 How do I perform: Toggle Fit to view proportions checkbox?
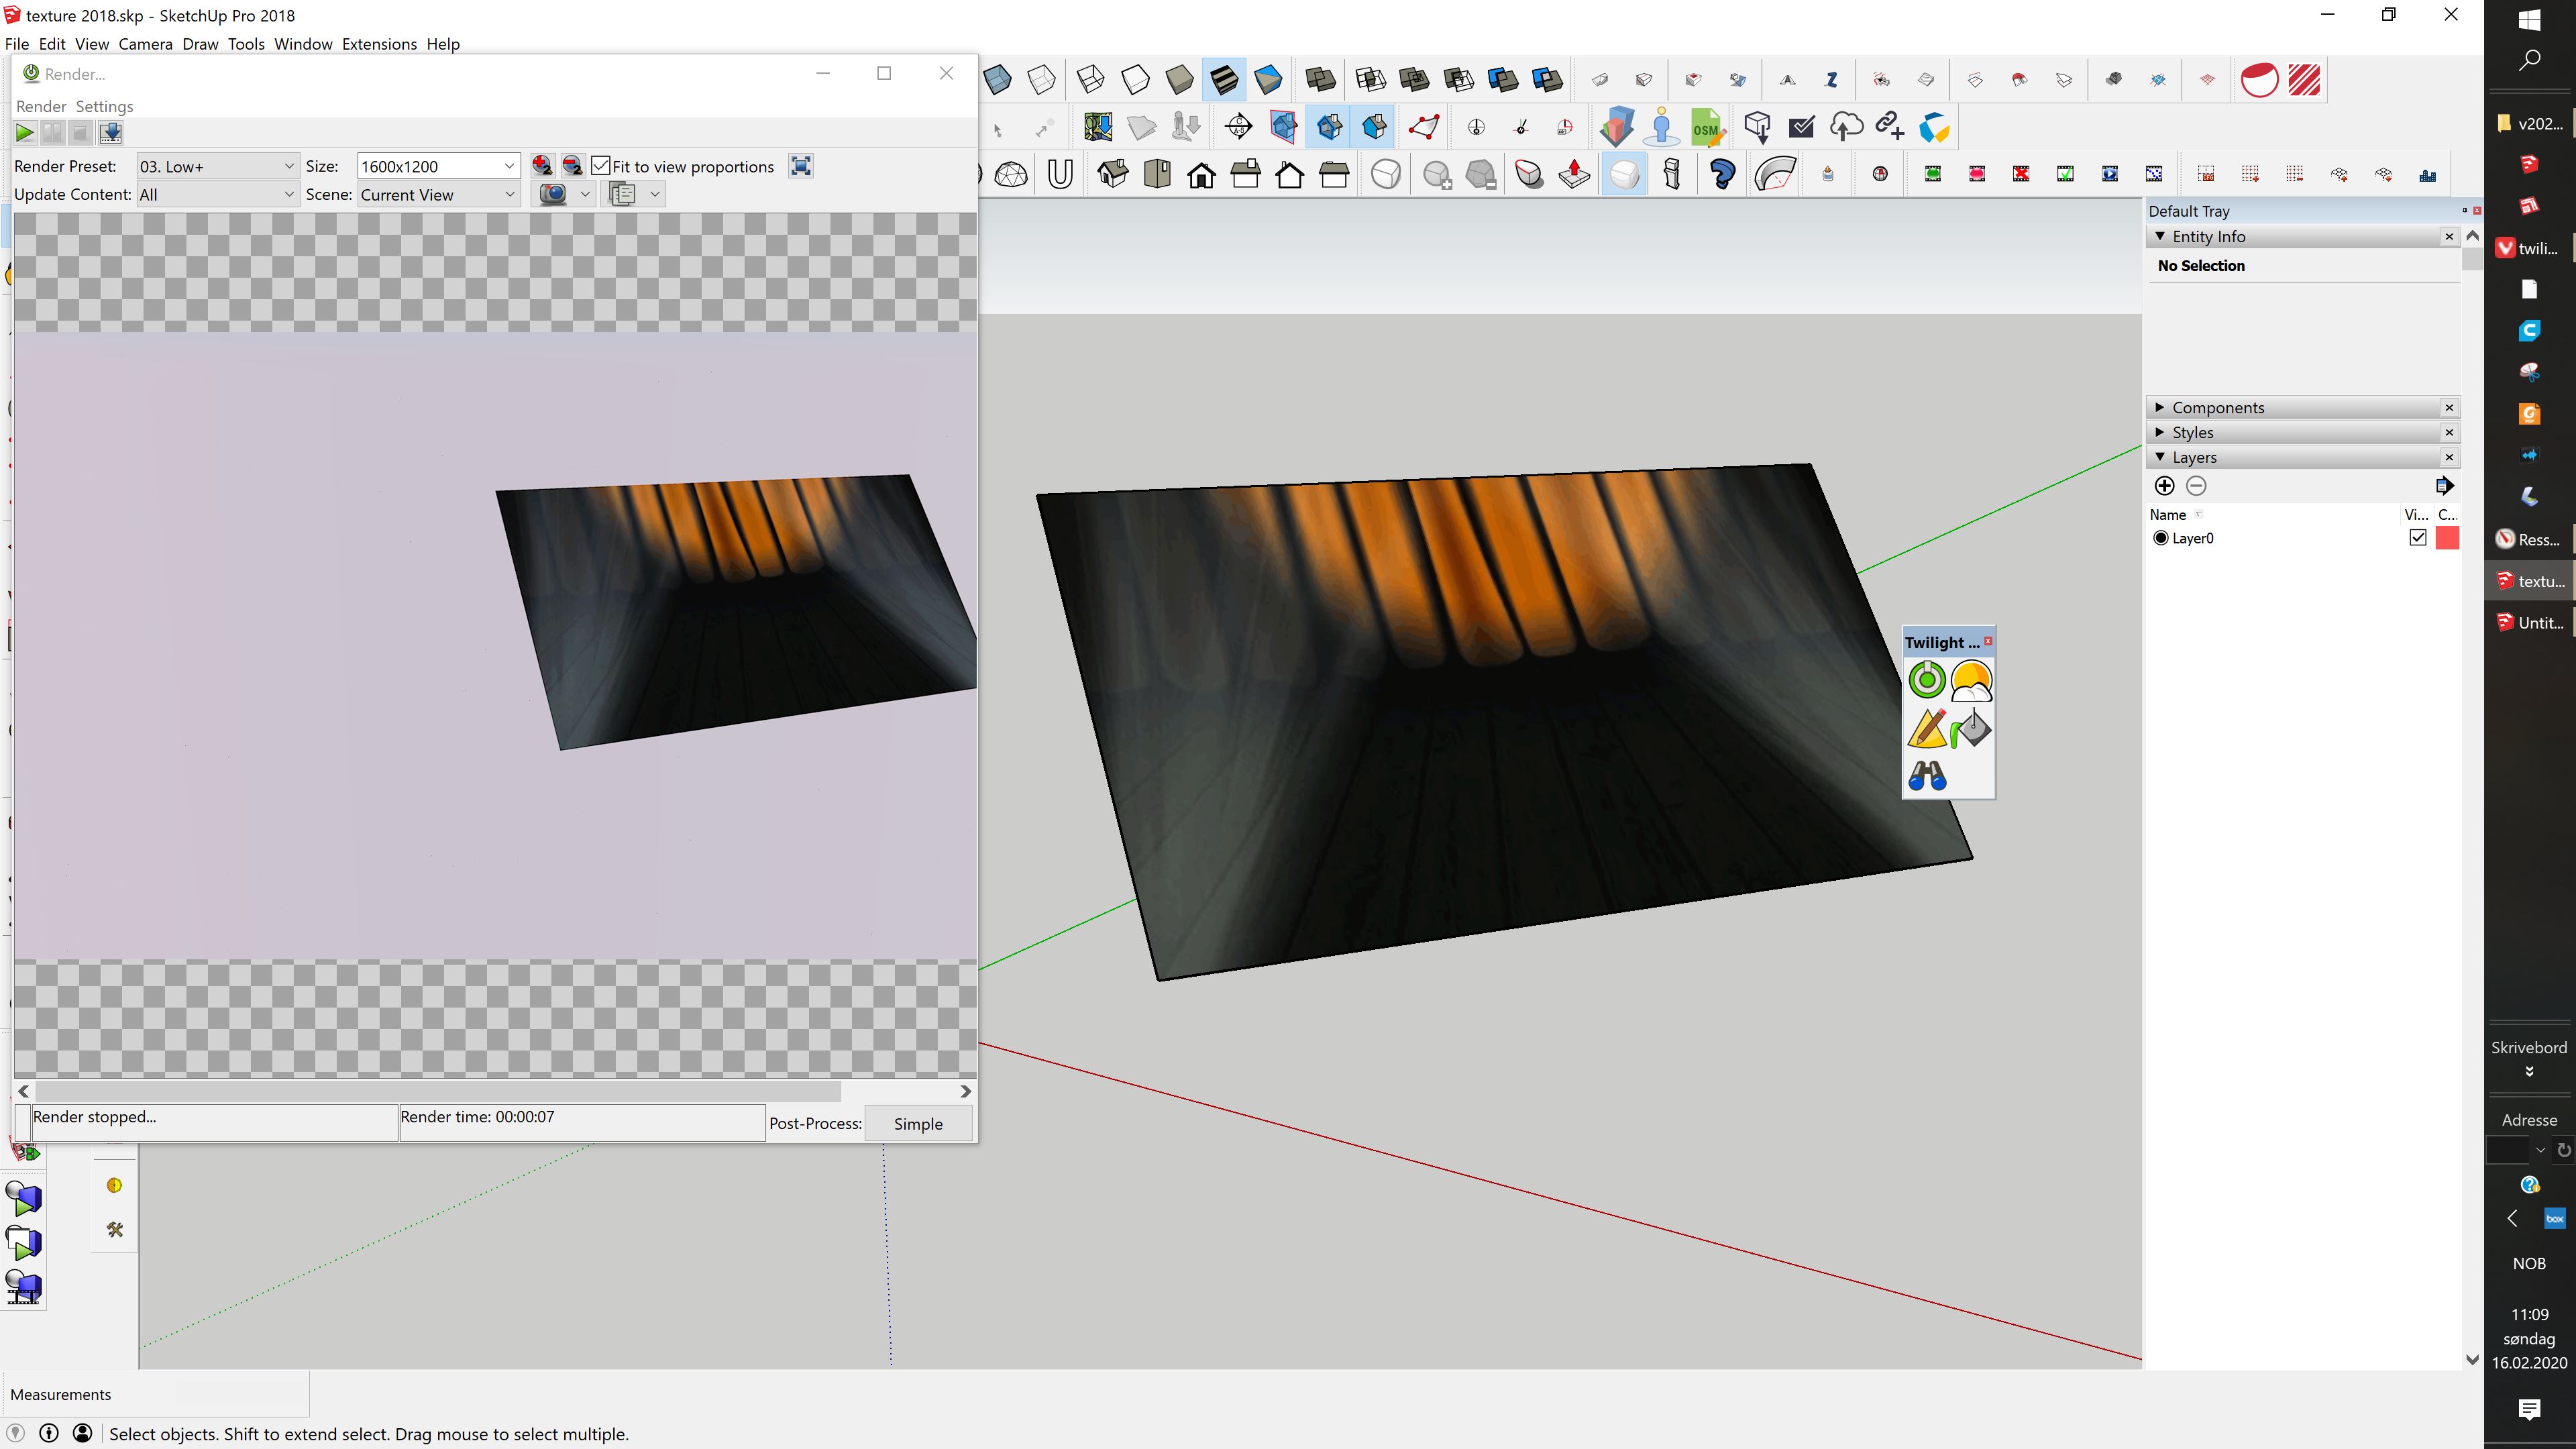pyautogui.click(x=601, y=166)
